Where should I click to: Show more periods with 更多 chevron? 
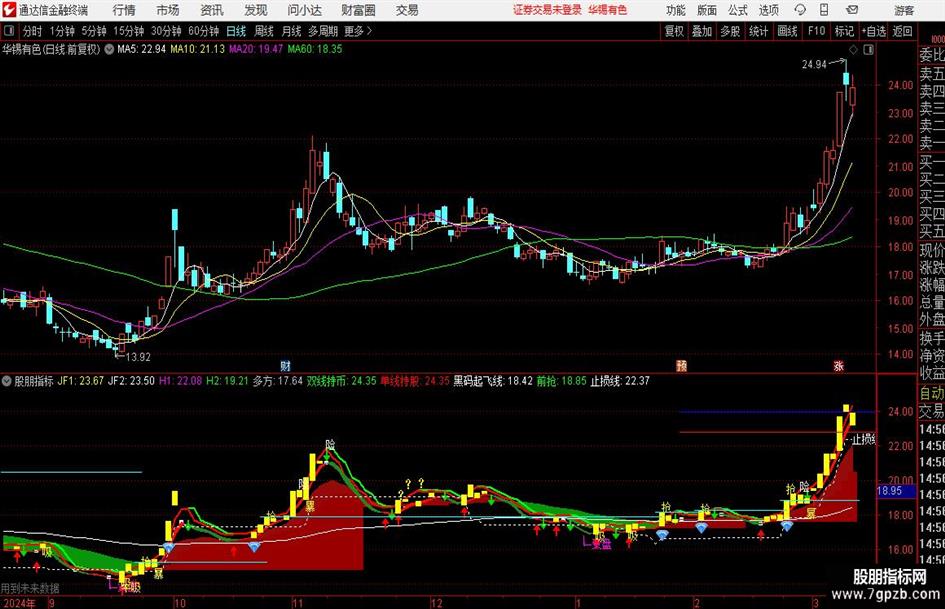click(x=358, y=31)
